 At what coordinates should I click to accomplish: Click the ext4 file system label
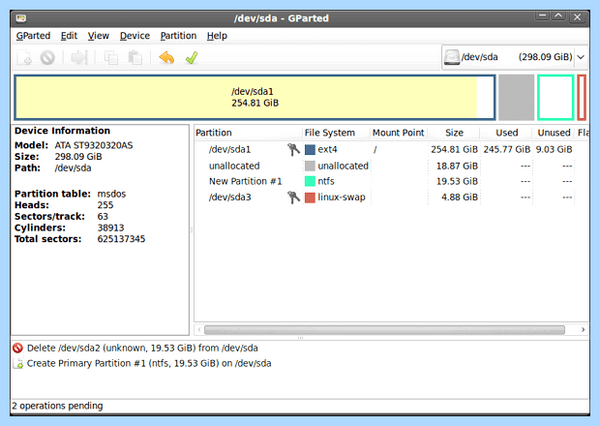[327, 149]
